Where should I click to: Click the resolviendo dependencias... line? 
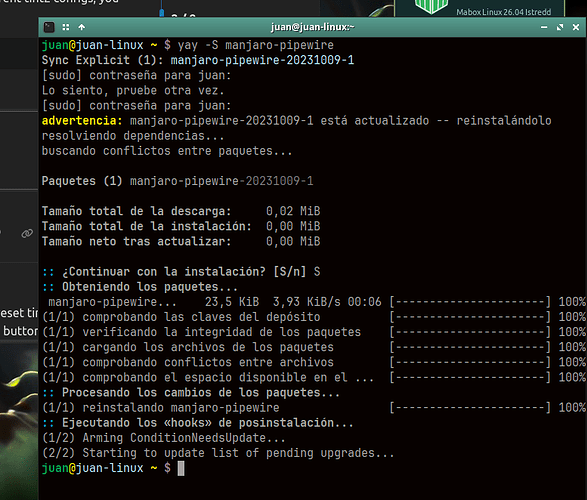tap(133, 136)
